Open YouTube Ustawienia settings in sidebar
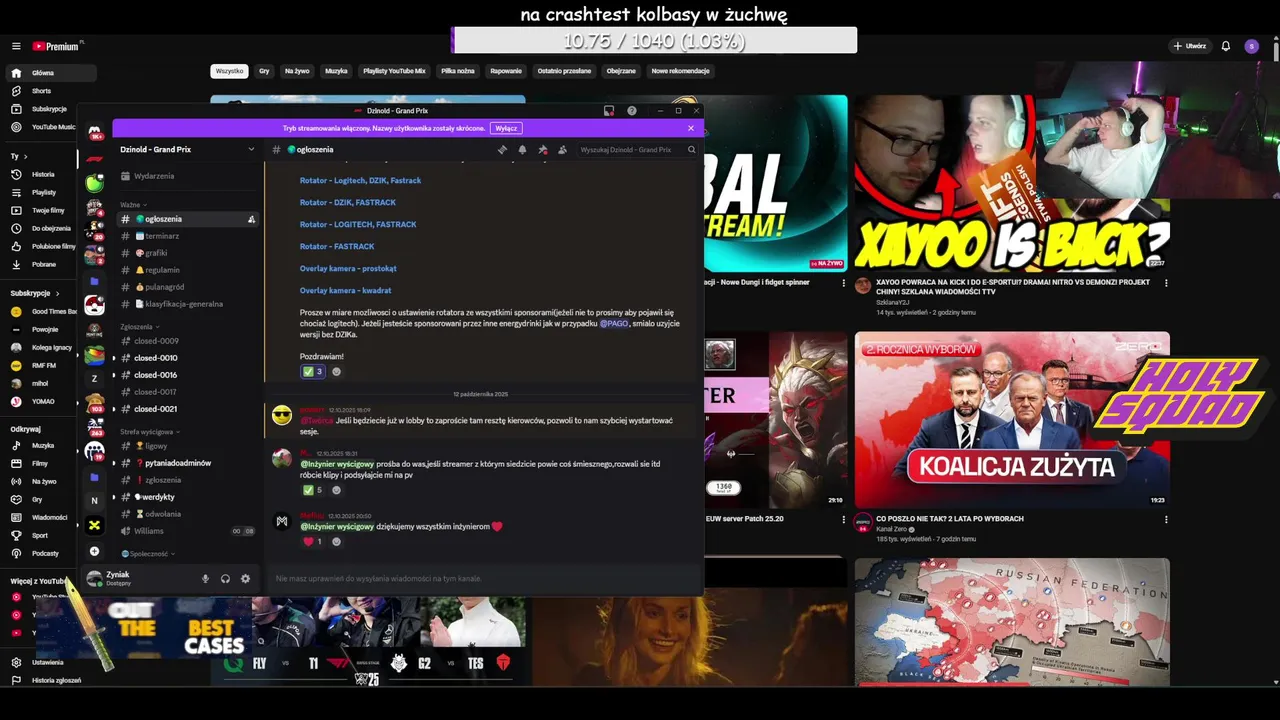1280x720 pixels. coord(40,662)
